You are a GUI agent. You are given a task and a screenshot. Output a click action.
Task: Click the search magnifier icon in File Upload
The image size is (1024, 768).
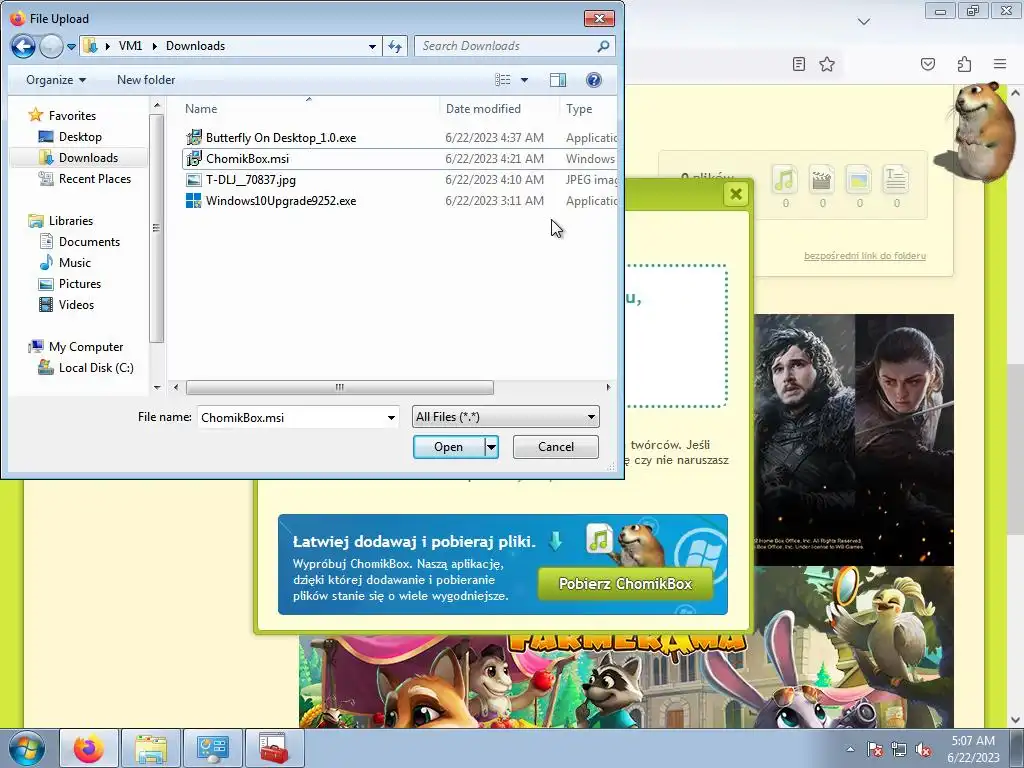603,46
